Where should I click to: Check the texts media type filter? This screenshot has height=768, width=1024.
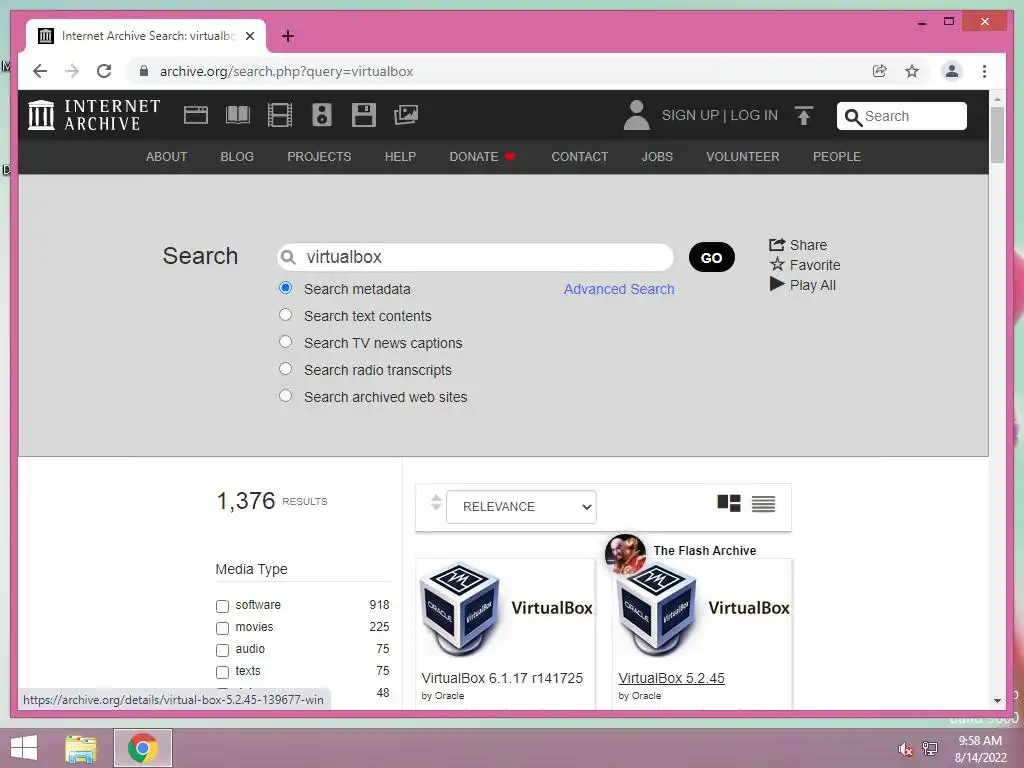pyautogui.click(x=222, y=672)
